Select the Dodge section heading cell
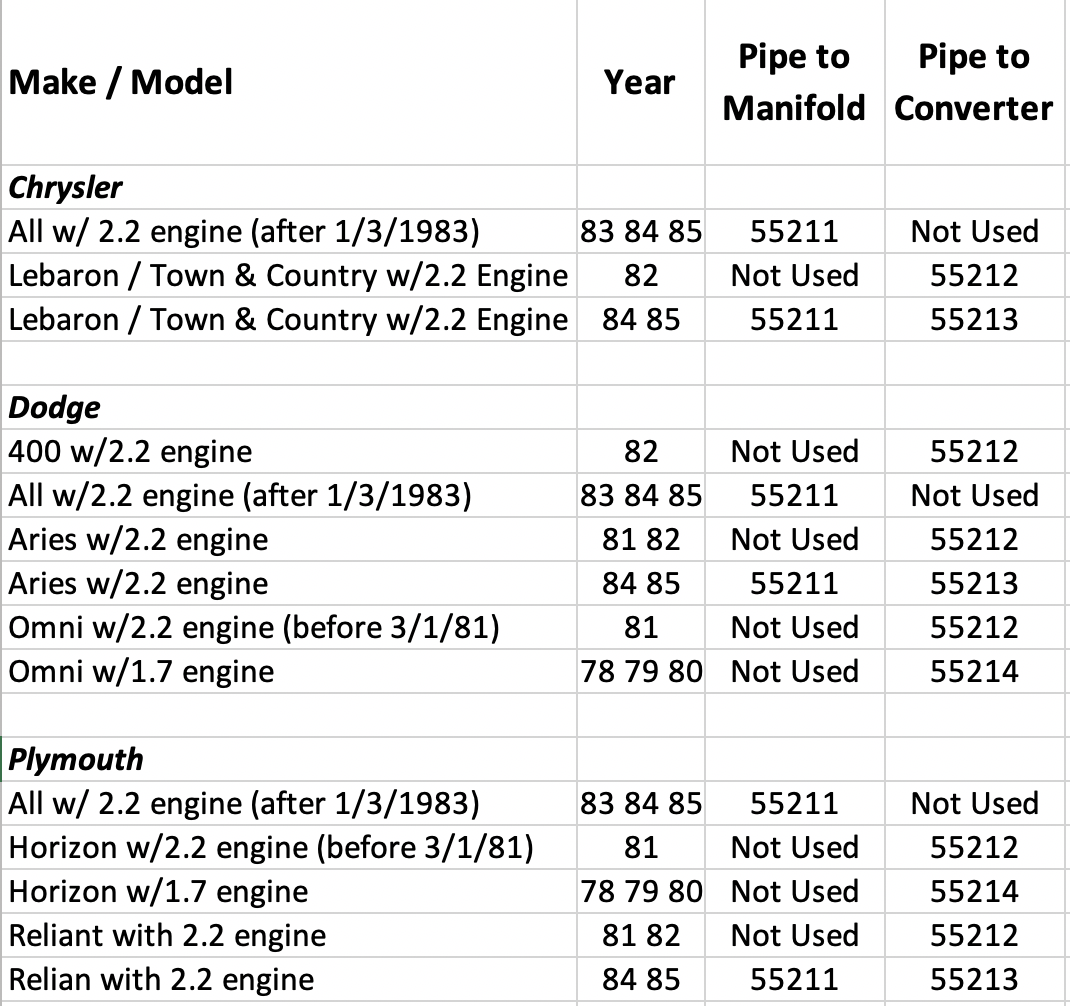Viewport: 1070px width, 1006px height. tap(55, 408)
